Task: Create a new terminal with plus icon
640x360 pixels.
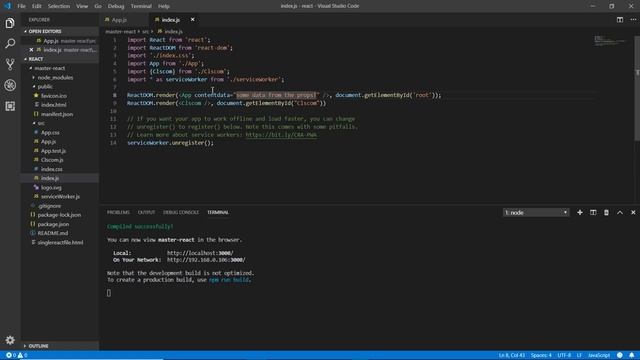Action: [x=580, y=213]
